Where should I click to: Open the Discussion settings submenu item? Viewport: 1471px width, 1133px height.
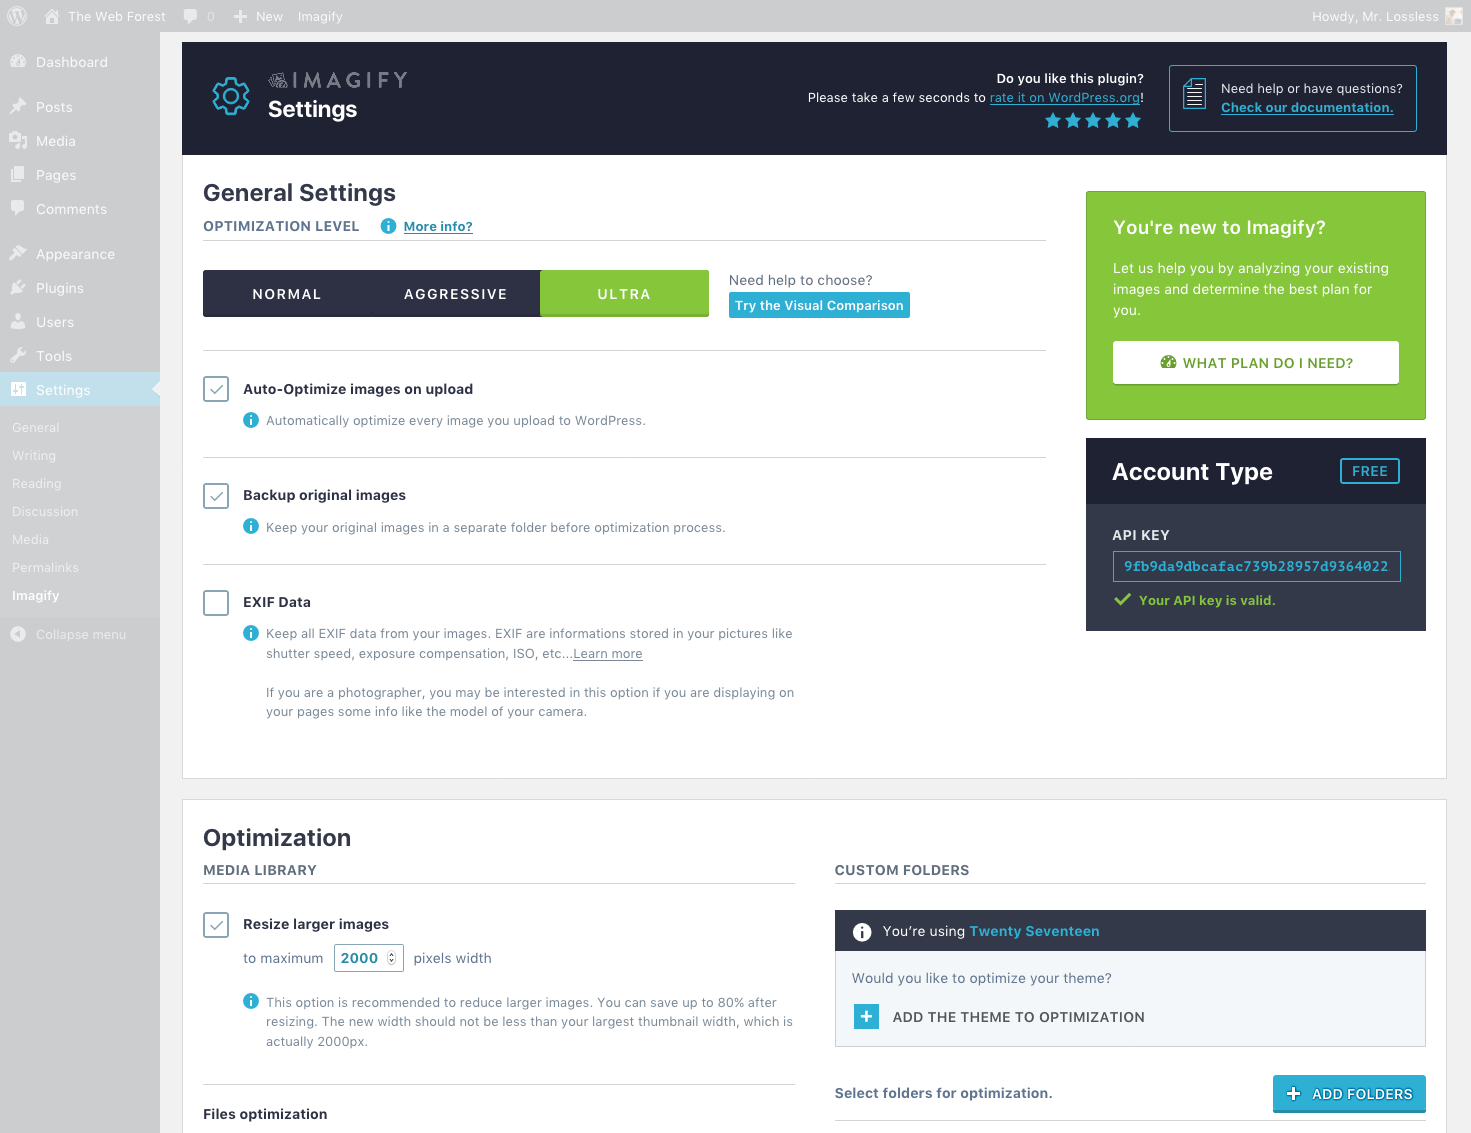pos(45,511)
